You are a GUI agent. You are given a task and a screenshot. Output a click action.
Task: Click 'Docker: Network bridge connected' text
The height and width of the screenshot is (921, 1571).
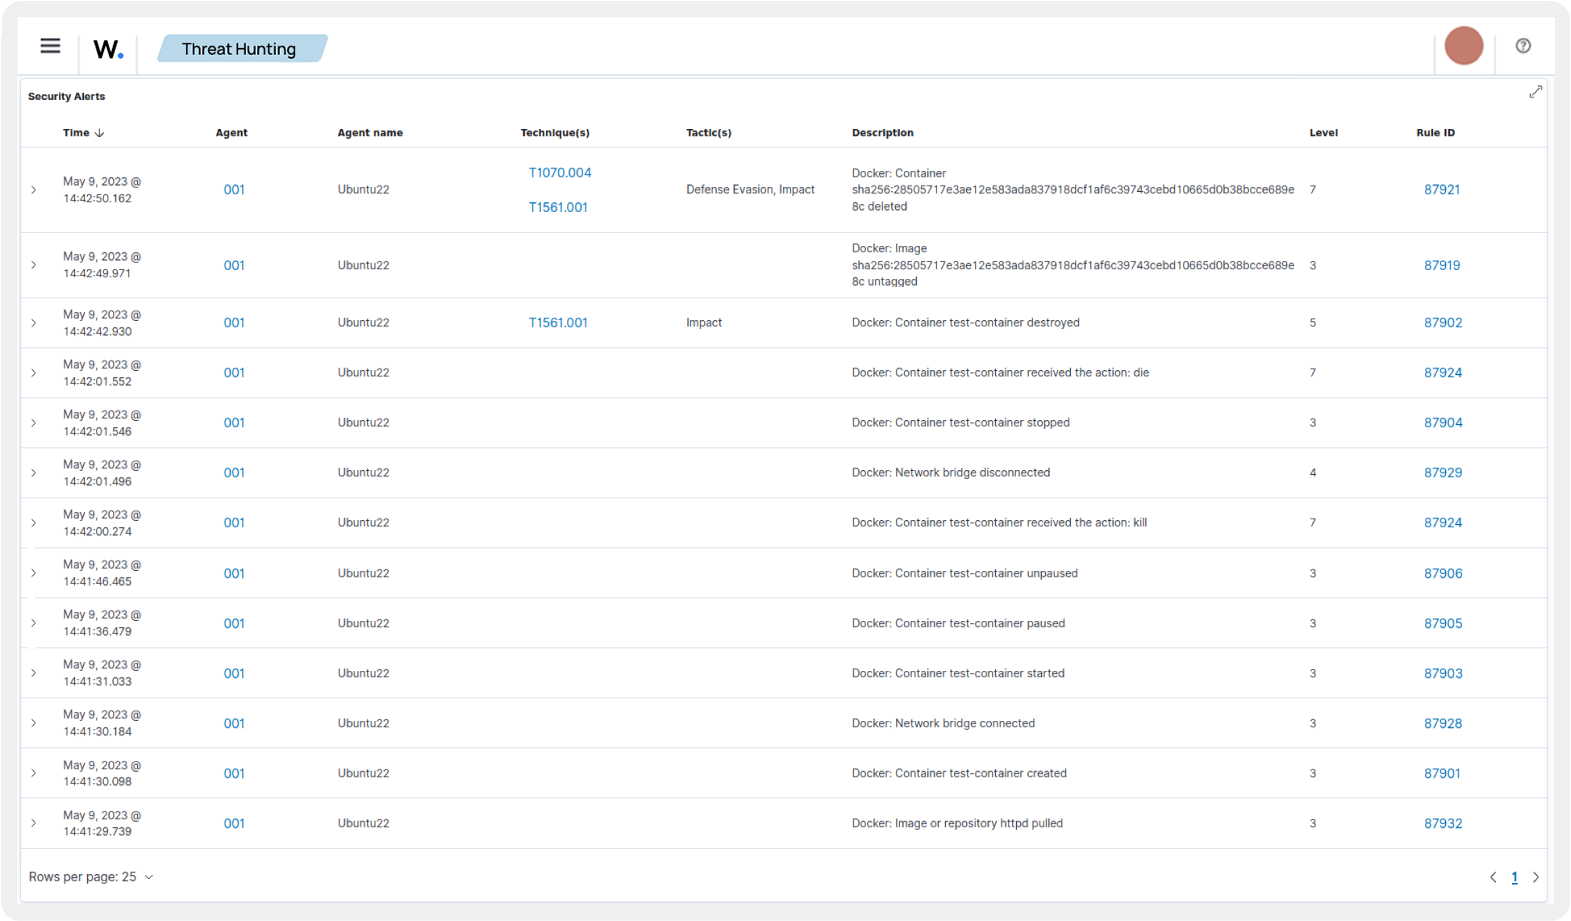pos(943,723)
